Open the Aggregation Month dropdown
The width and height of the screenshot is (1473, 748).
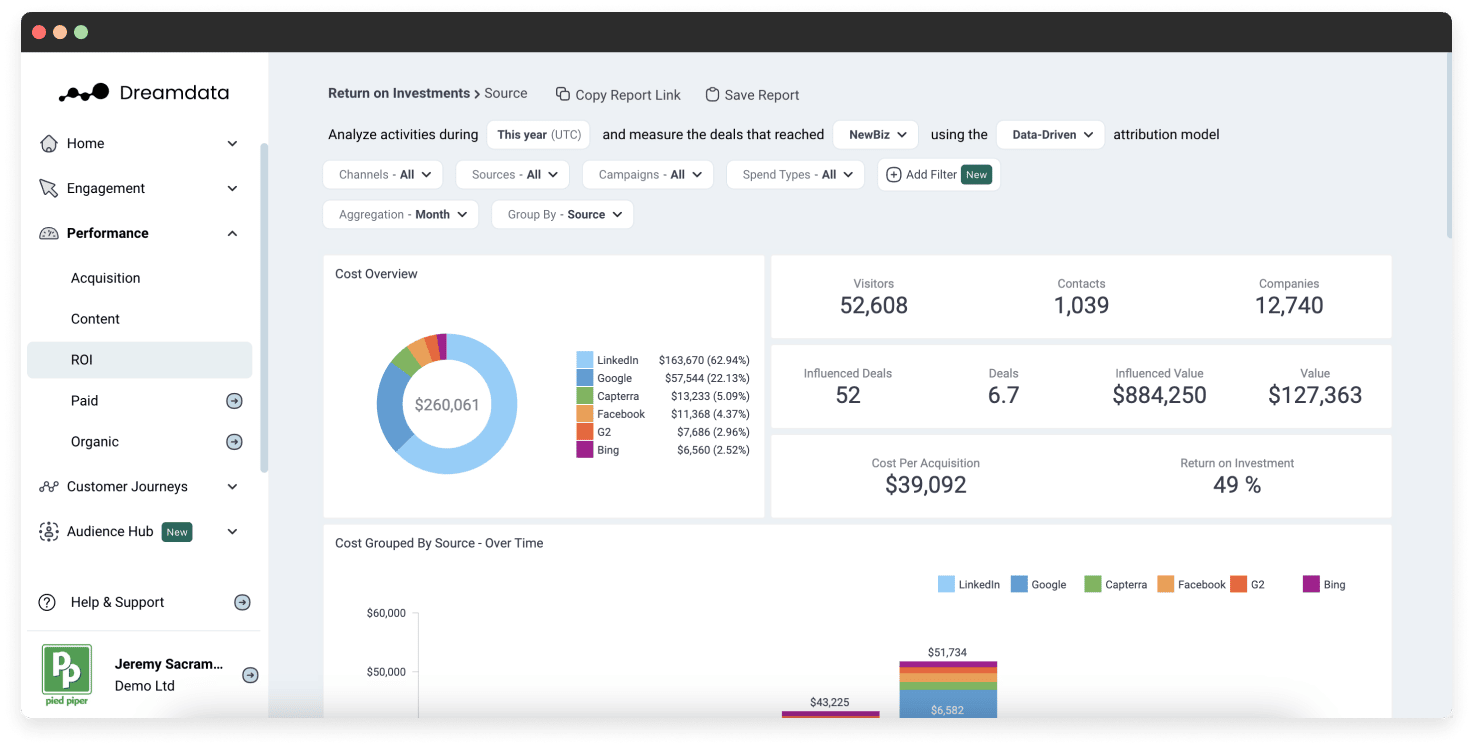tap(401, 214)
